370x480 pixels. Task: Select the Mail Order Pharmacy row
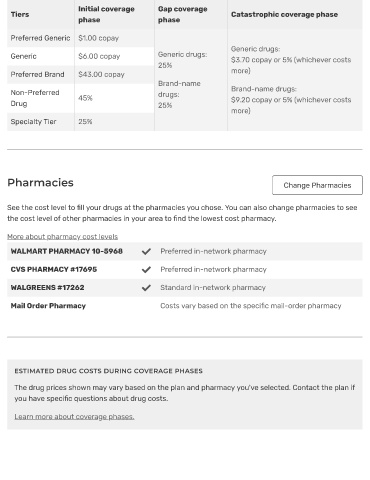click(x=185, y=306)
